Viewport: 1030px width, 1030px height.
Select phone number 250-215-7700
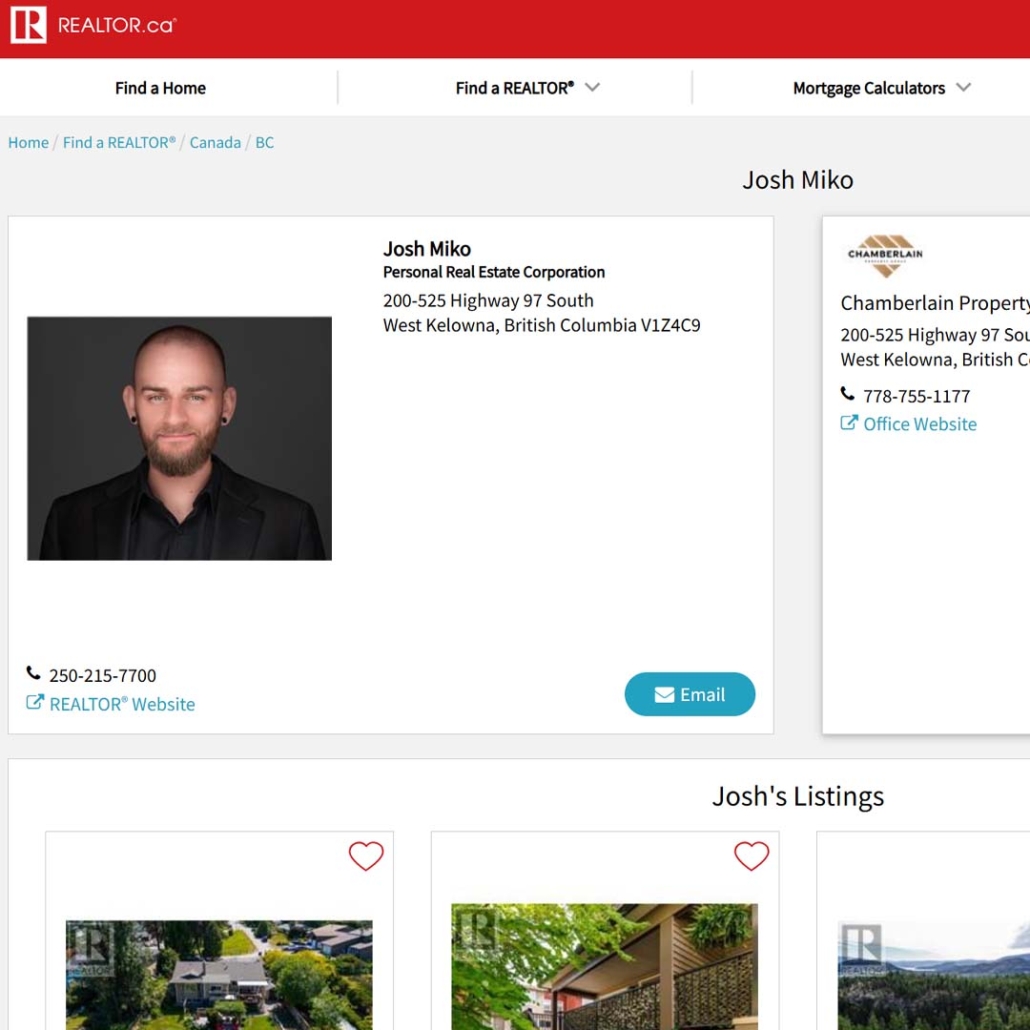103,675
